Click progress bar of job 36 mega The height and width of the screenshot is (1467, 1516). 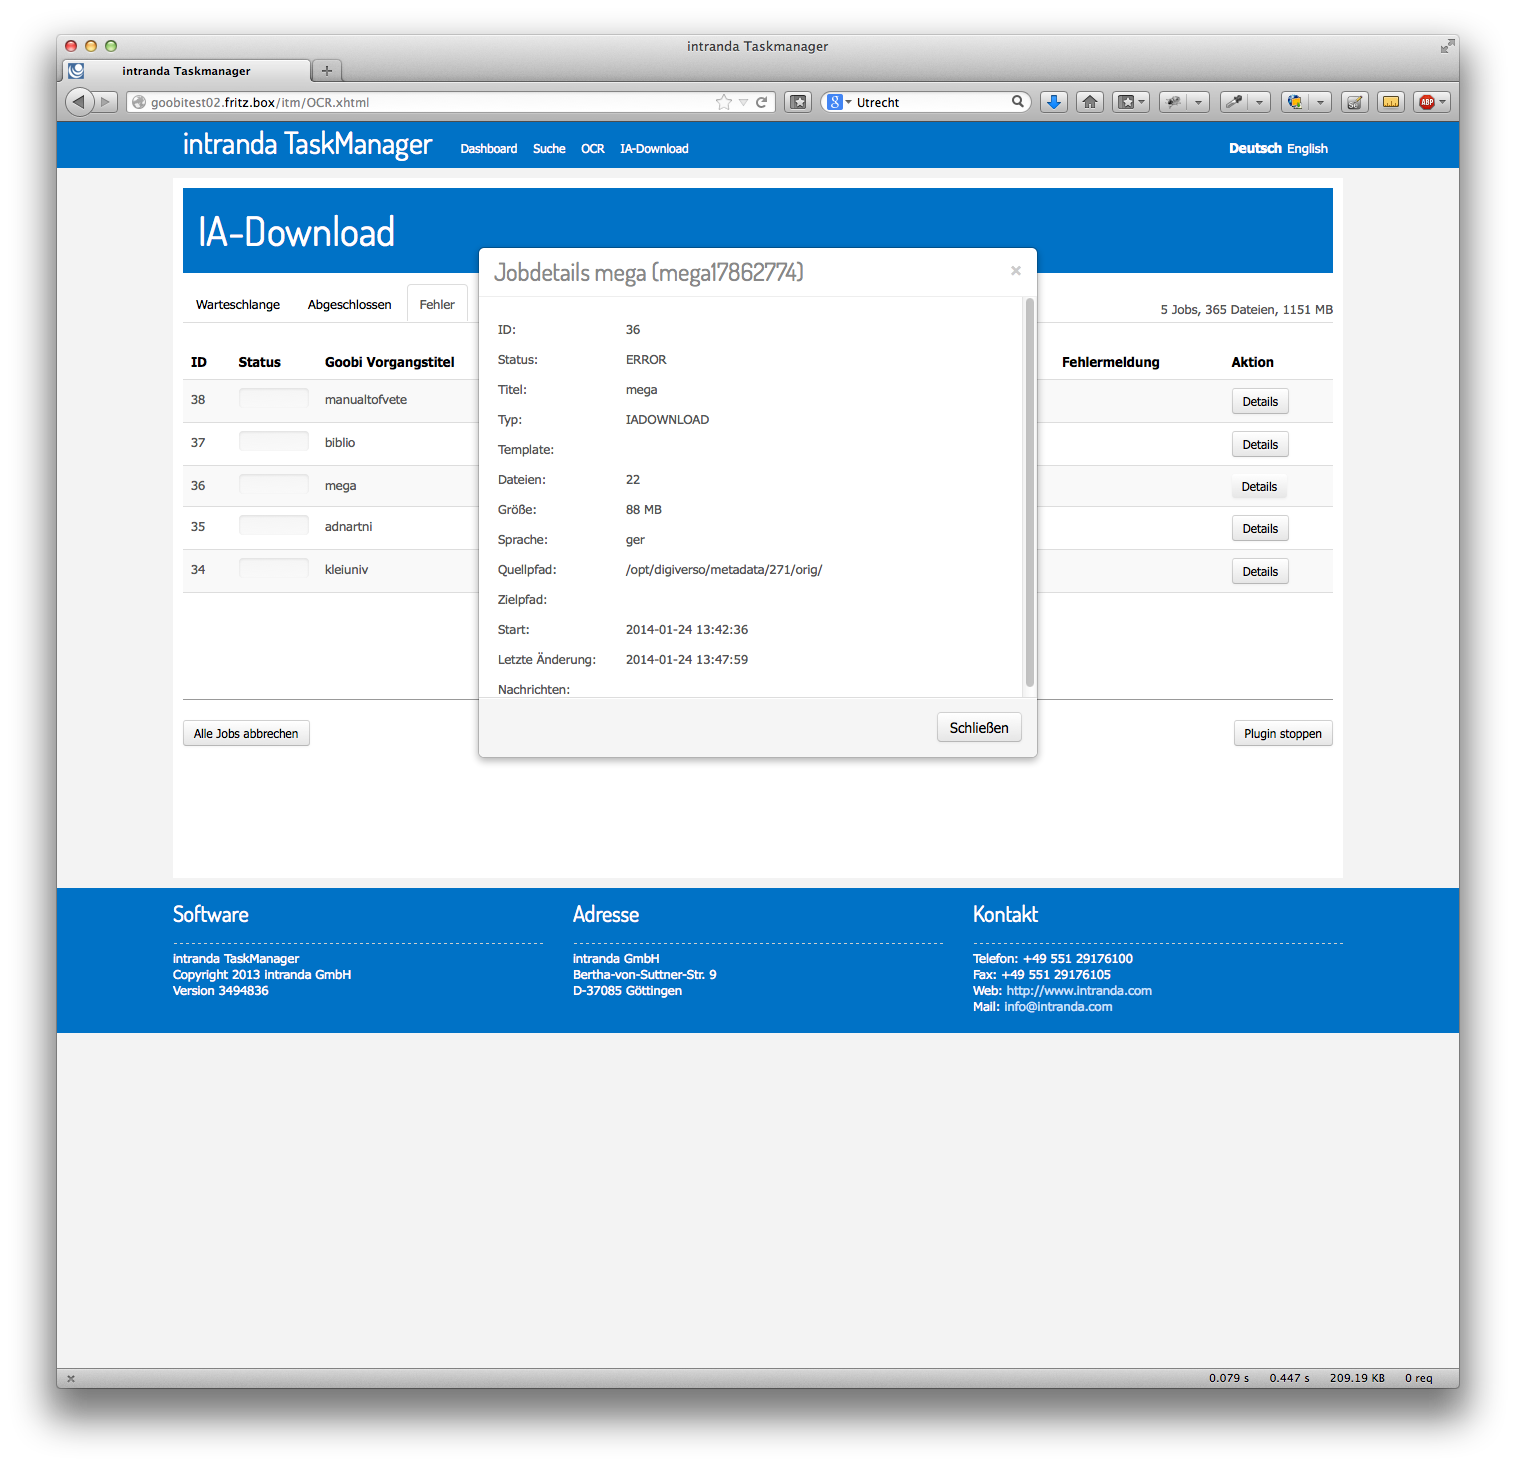274,484
